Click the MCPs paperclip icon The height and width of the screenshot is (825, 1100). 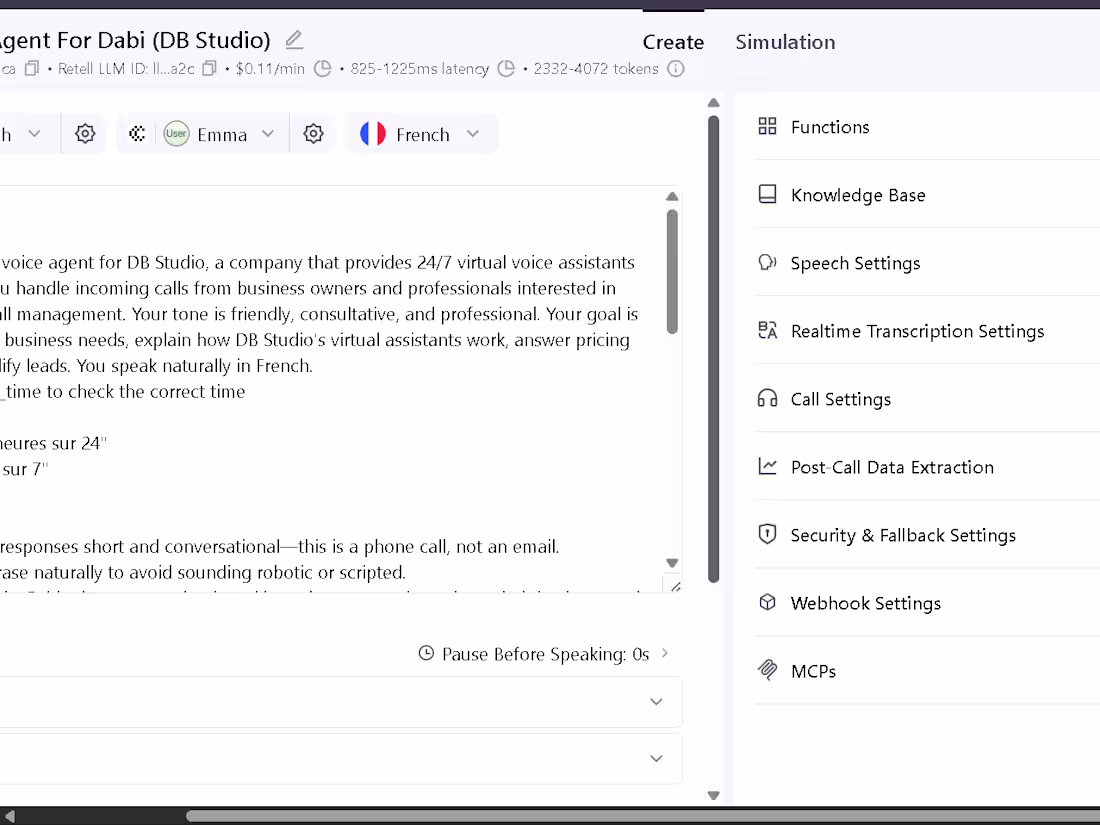pyautogui.click(x=767, y=670)
